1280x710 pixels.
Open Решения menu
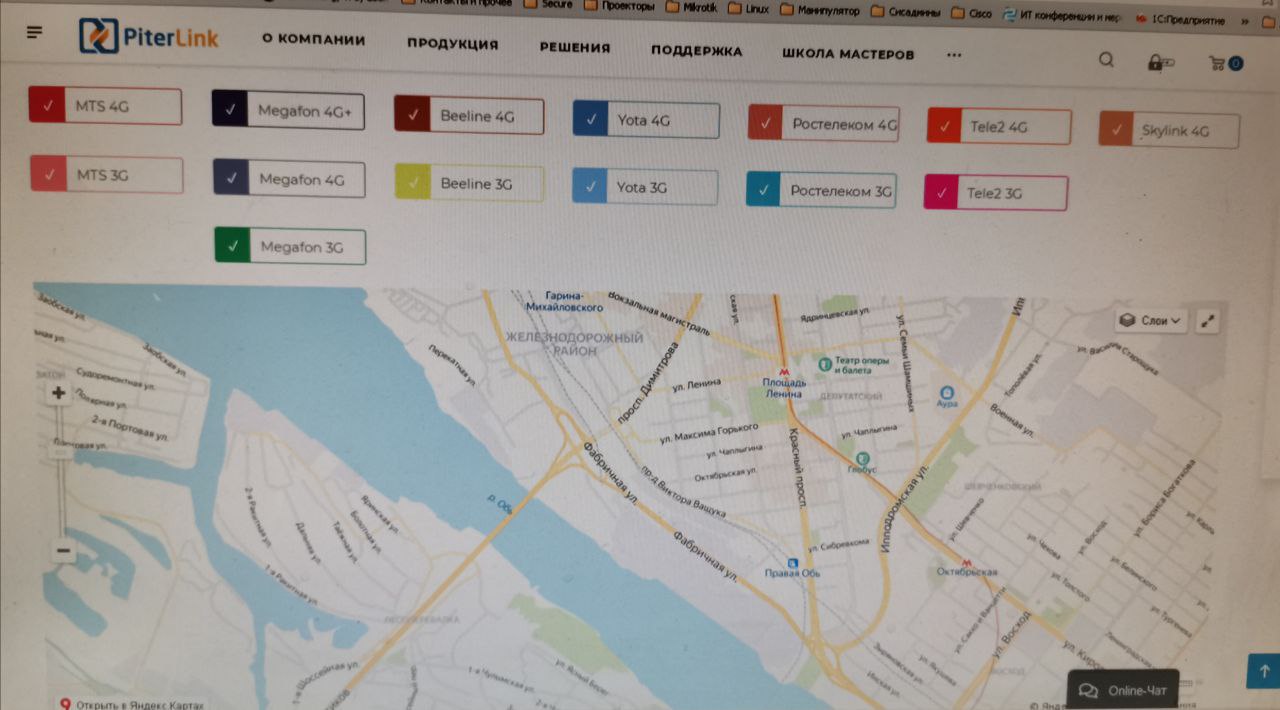574,47
